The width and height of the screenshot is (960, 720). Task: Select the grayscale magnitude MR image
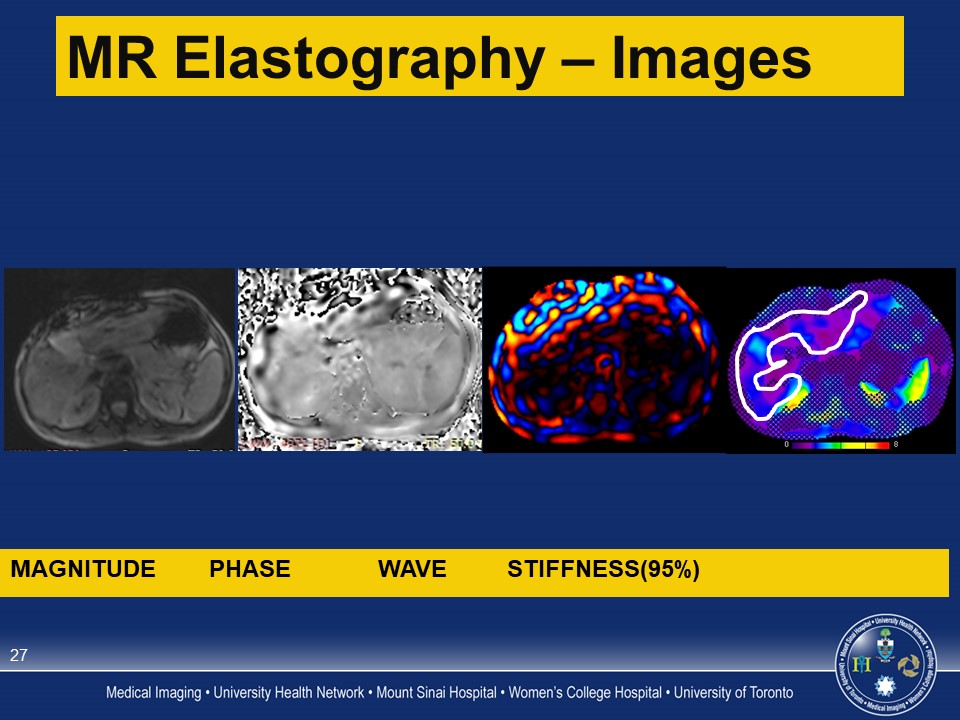119,359
